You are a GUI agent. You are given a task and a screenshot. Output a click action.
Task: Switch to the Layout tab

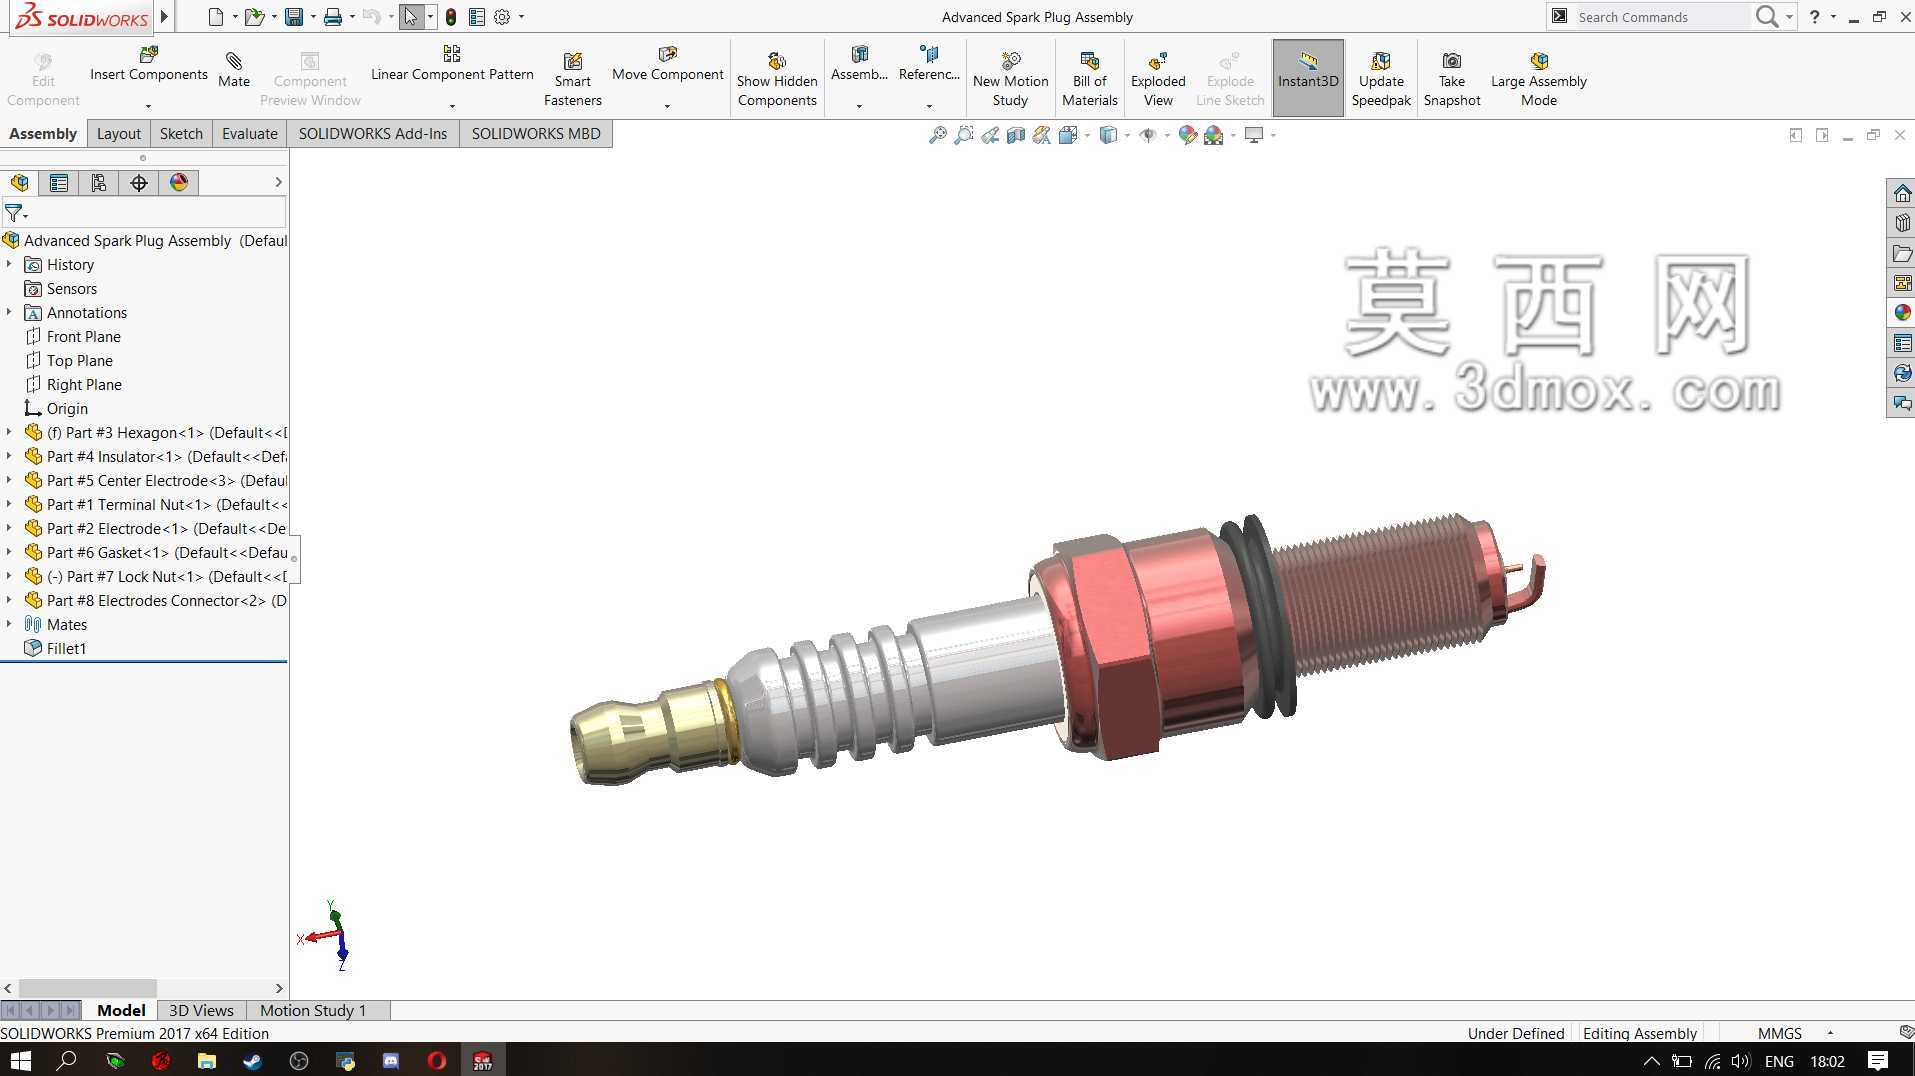(118, 134)
